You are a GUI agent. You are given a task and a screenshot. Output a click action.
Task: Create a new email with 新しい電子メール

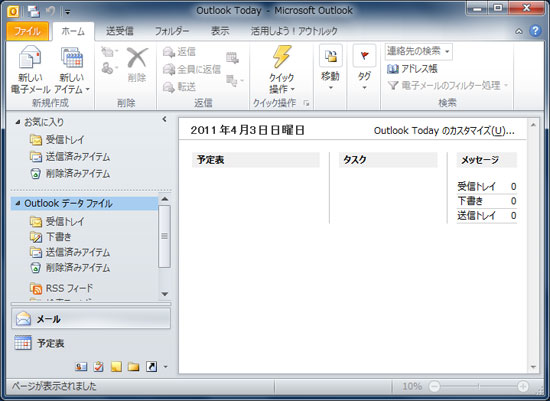(x=31, y=70)
